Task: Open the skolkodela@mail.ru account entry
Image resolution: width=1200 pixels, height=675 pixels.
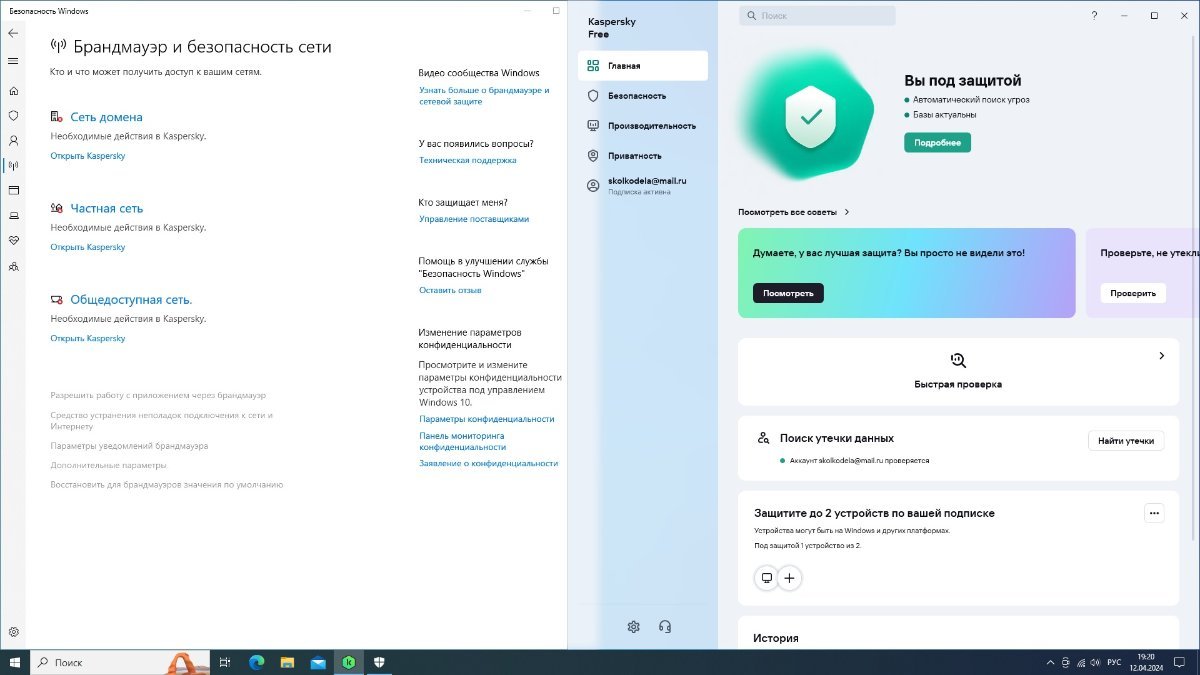Action: pos(643,186)
